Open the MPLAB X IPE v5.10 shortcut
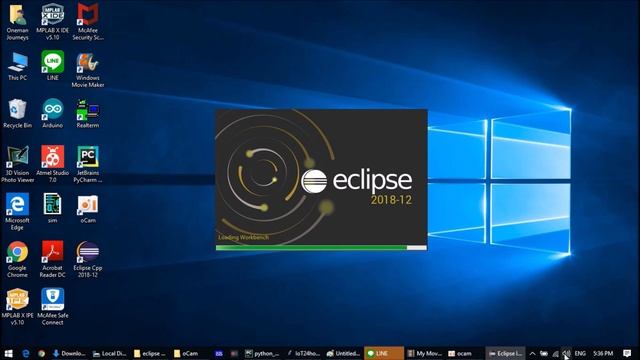Viewport: 640px width, 360px height. click(17, 307)
